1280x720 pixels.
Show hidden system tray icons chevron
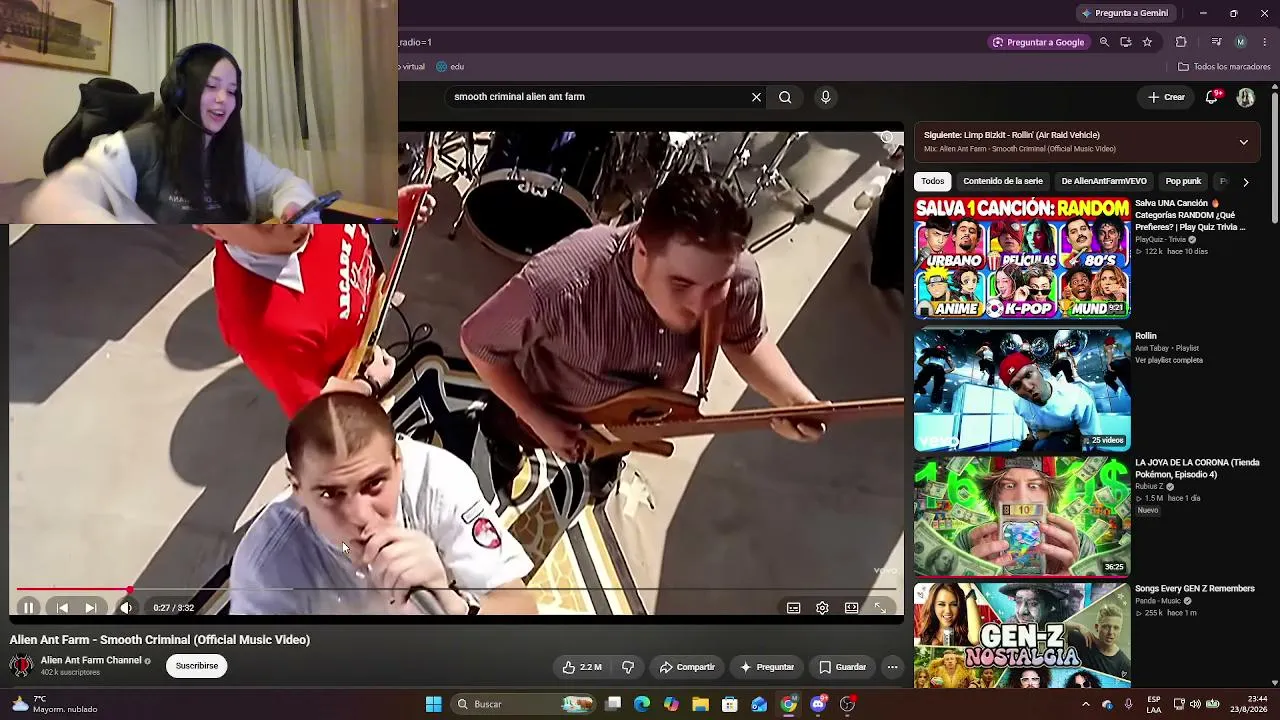coord(1086,704)
